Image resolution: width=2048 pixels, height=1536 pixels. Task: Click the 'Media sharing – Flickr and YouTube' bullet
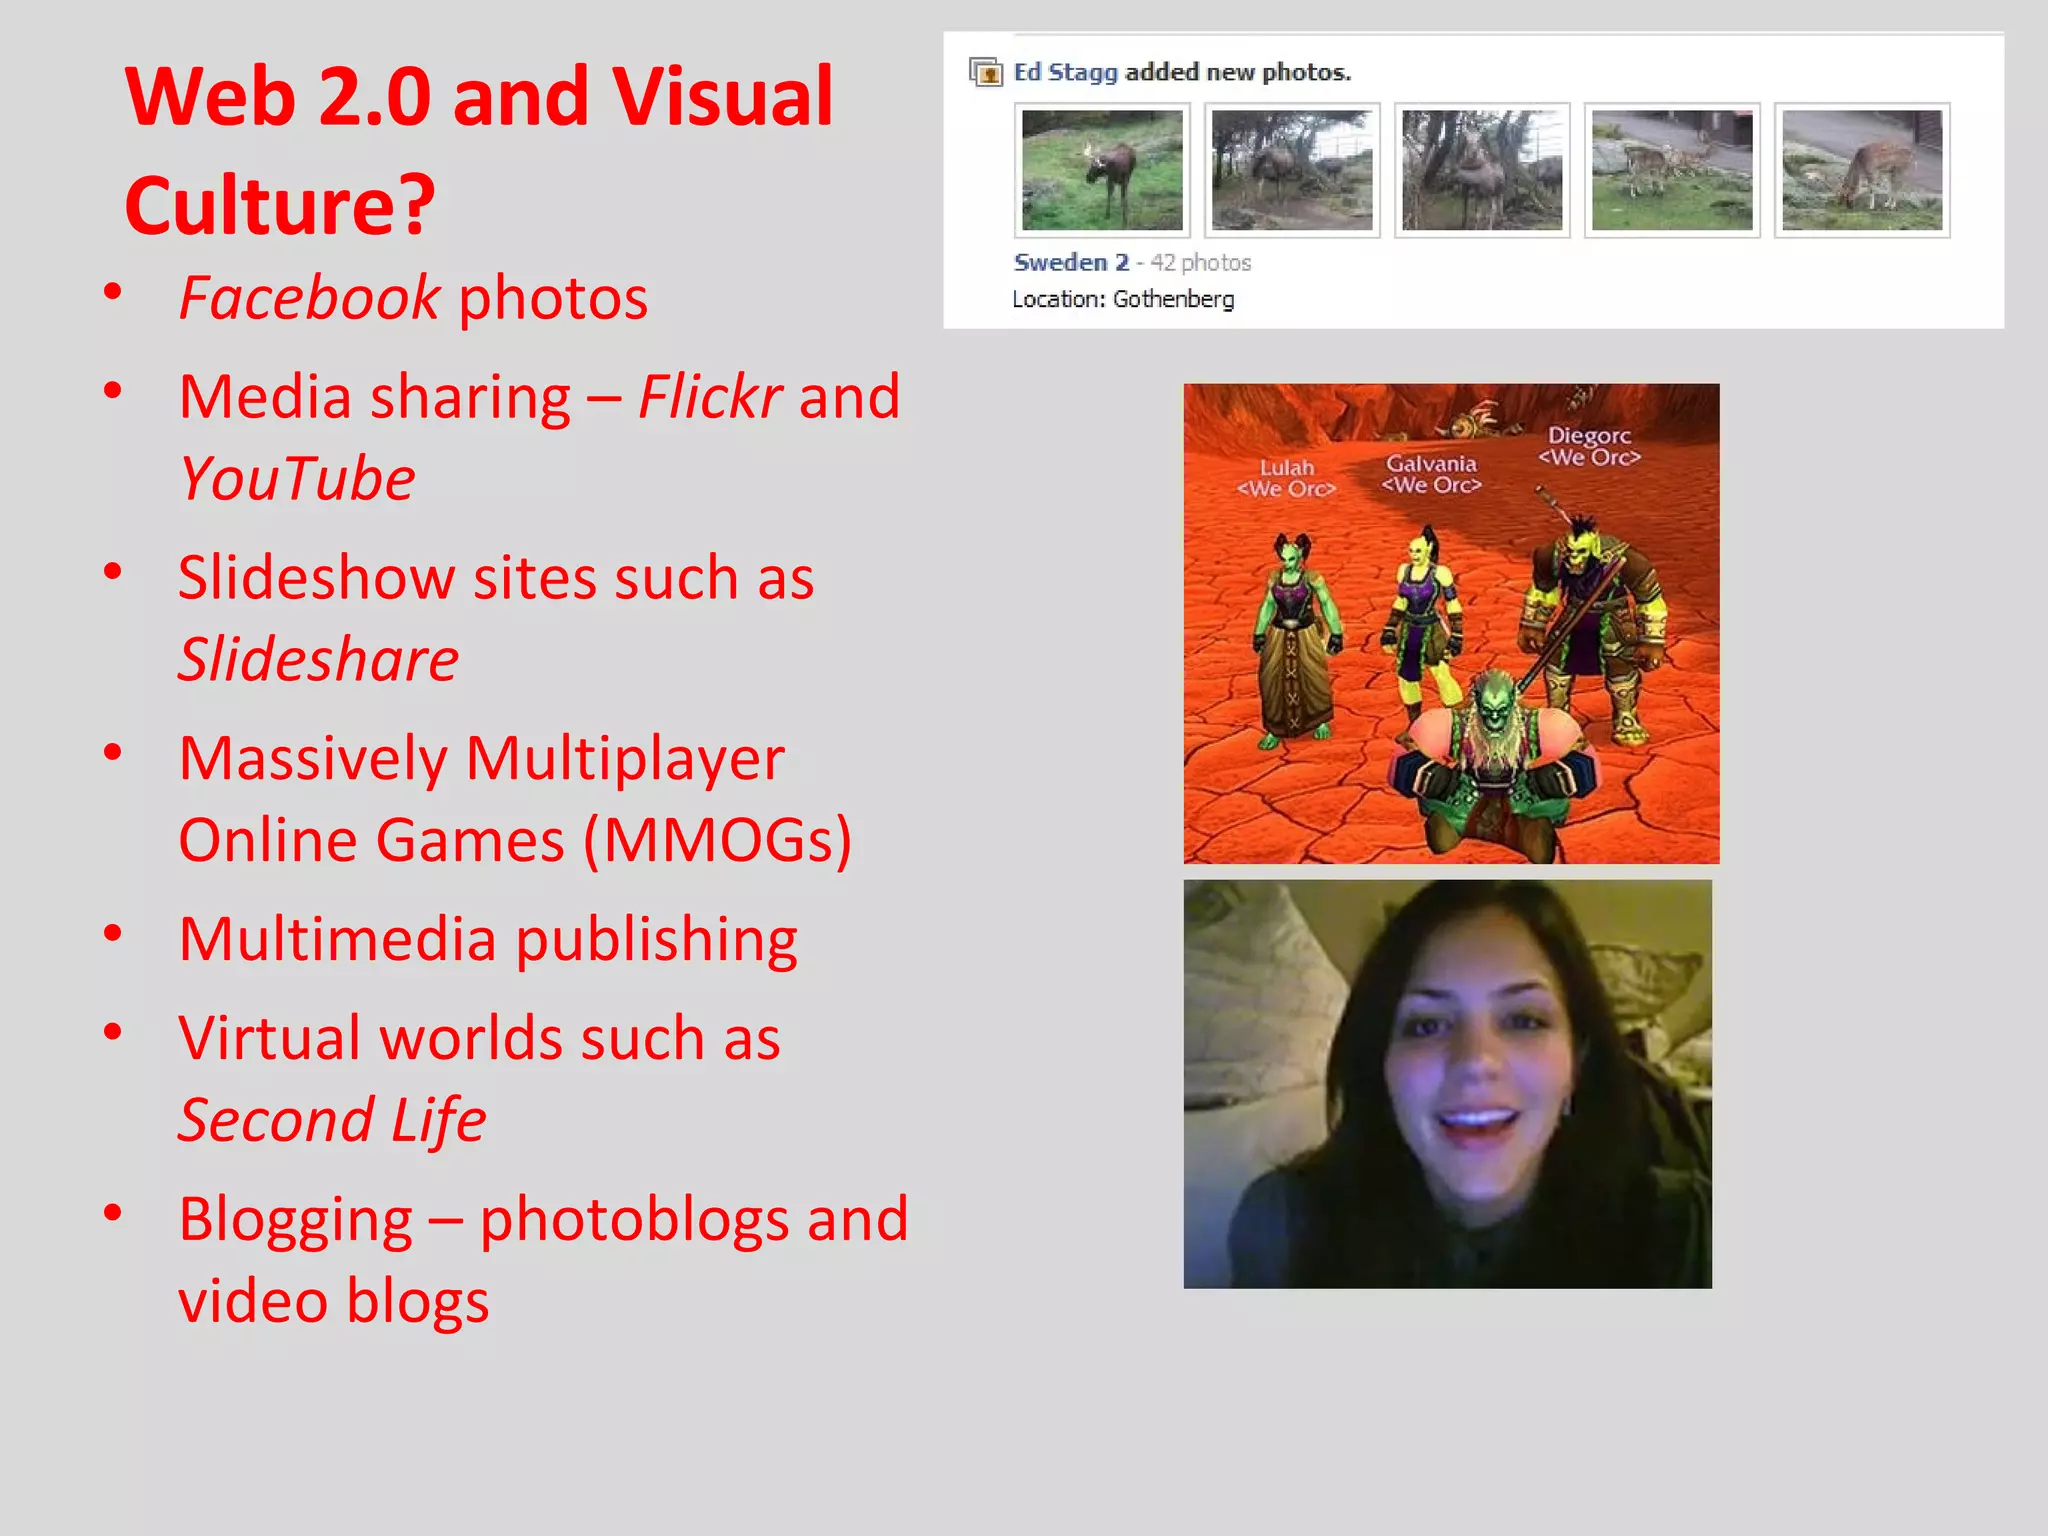pyautogui.click(x=539, y=437)
